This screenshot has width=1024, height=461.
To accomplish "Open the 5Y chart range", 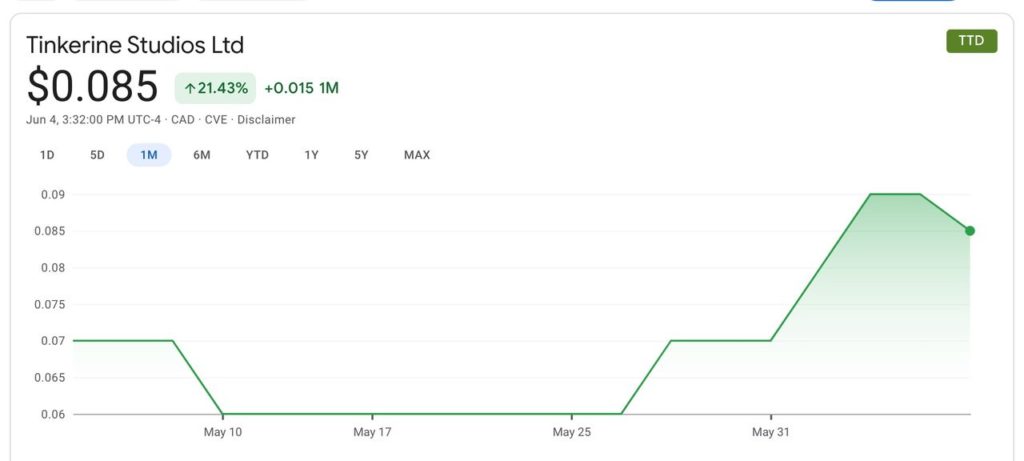I will coord(361,155).
